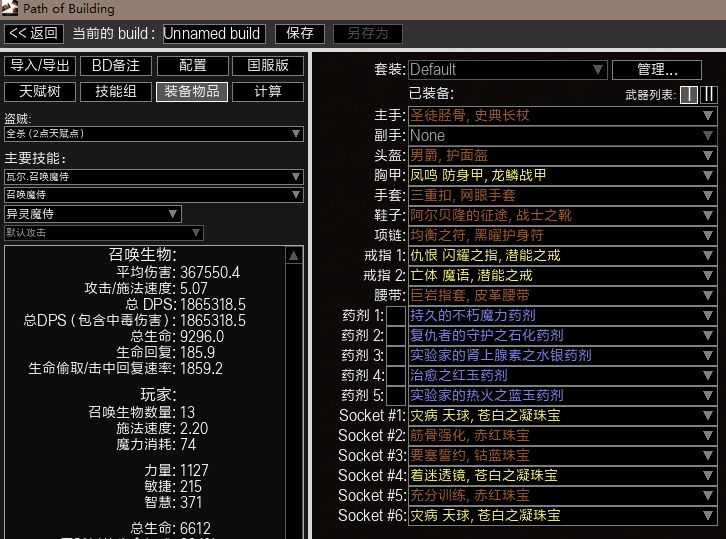Click the 力量 value 1127
Screen dimensions: 726x539
(194, 470)
